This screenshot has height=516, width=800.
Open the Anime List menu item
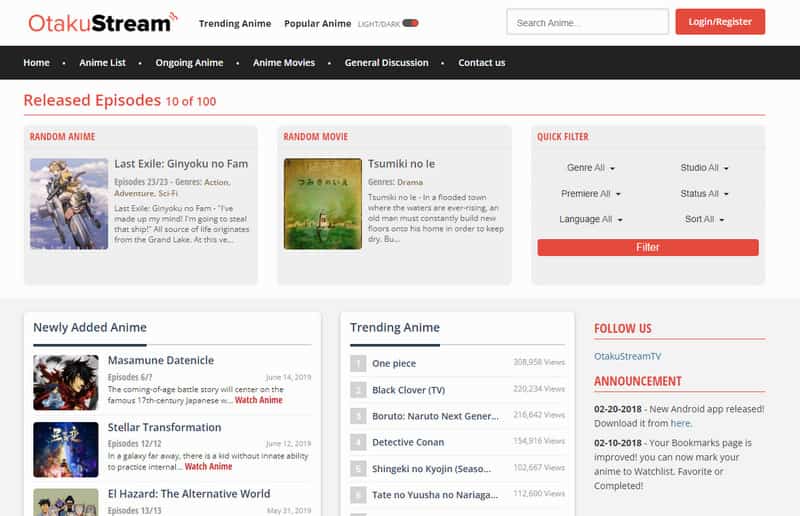[x=103, y=62]
